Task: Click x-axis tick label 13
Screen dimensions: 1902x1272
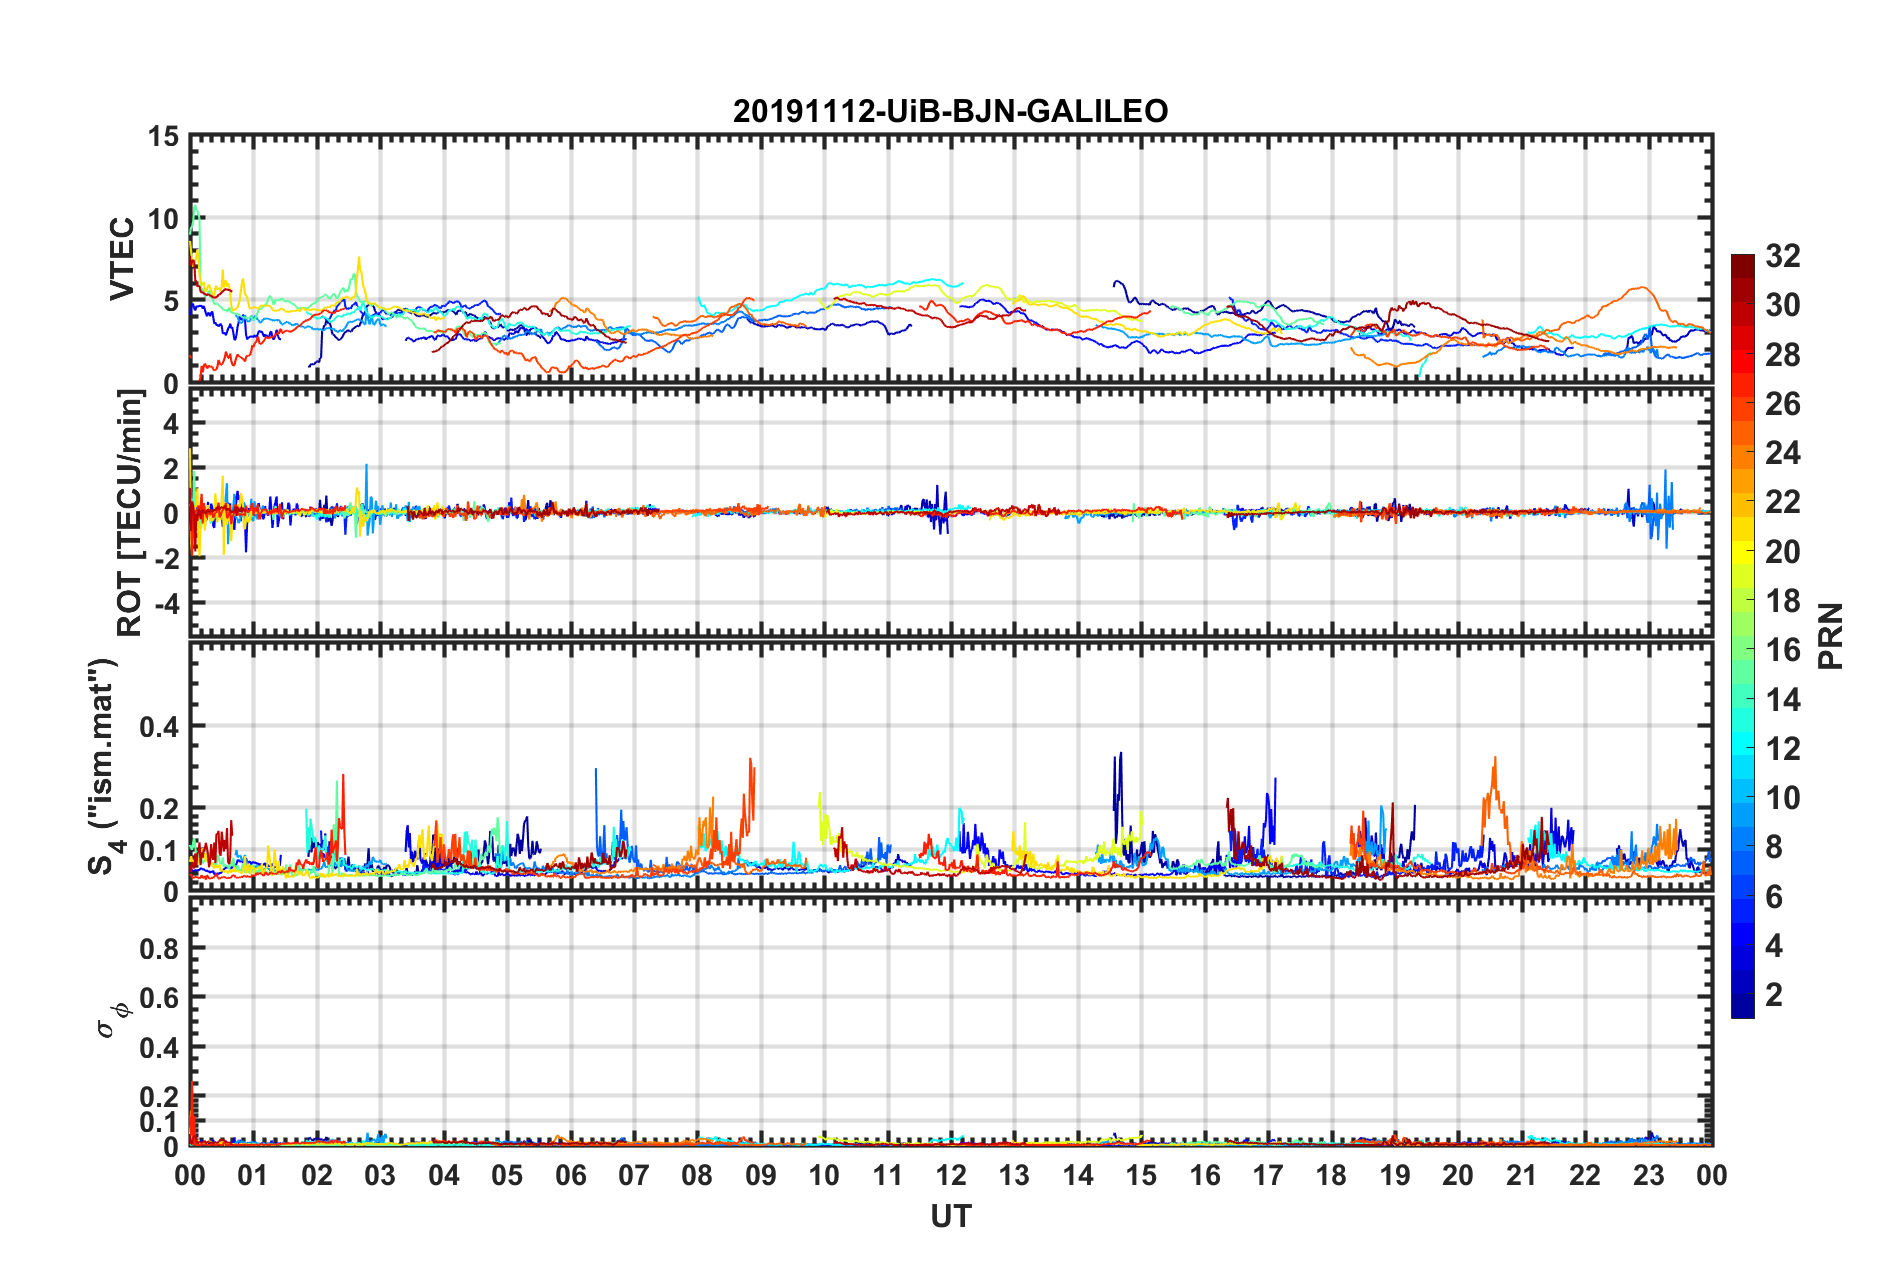Action: [1014, 1175]
